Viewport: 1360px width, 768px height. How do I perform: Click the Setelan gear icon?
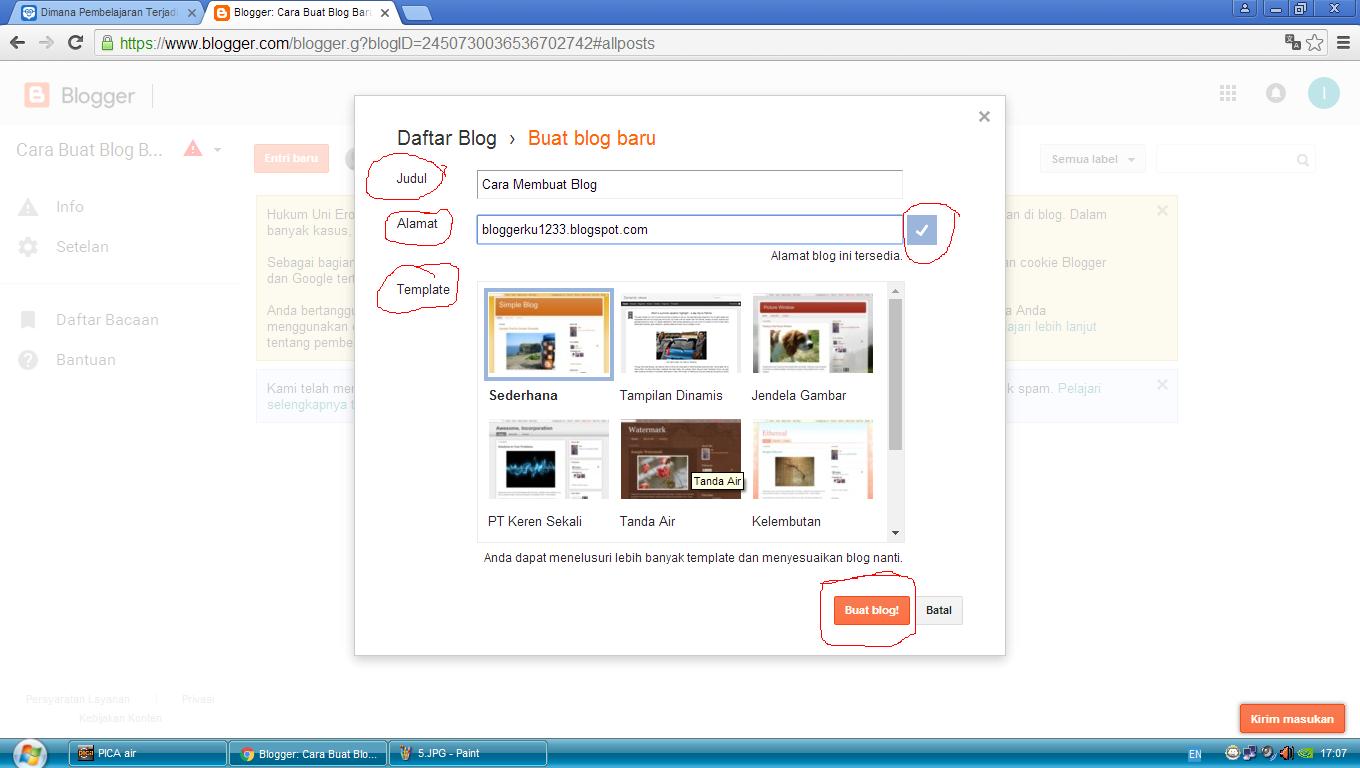tap(28, 247)
